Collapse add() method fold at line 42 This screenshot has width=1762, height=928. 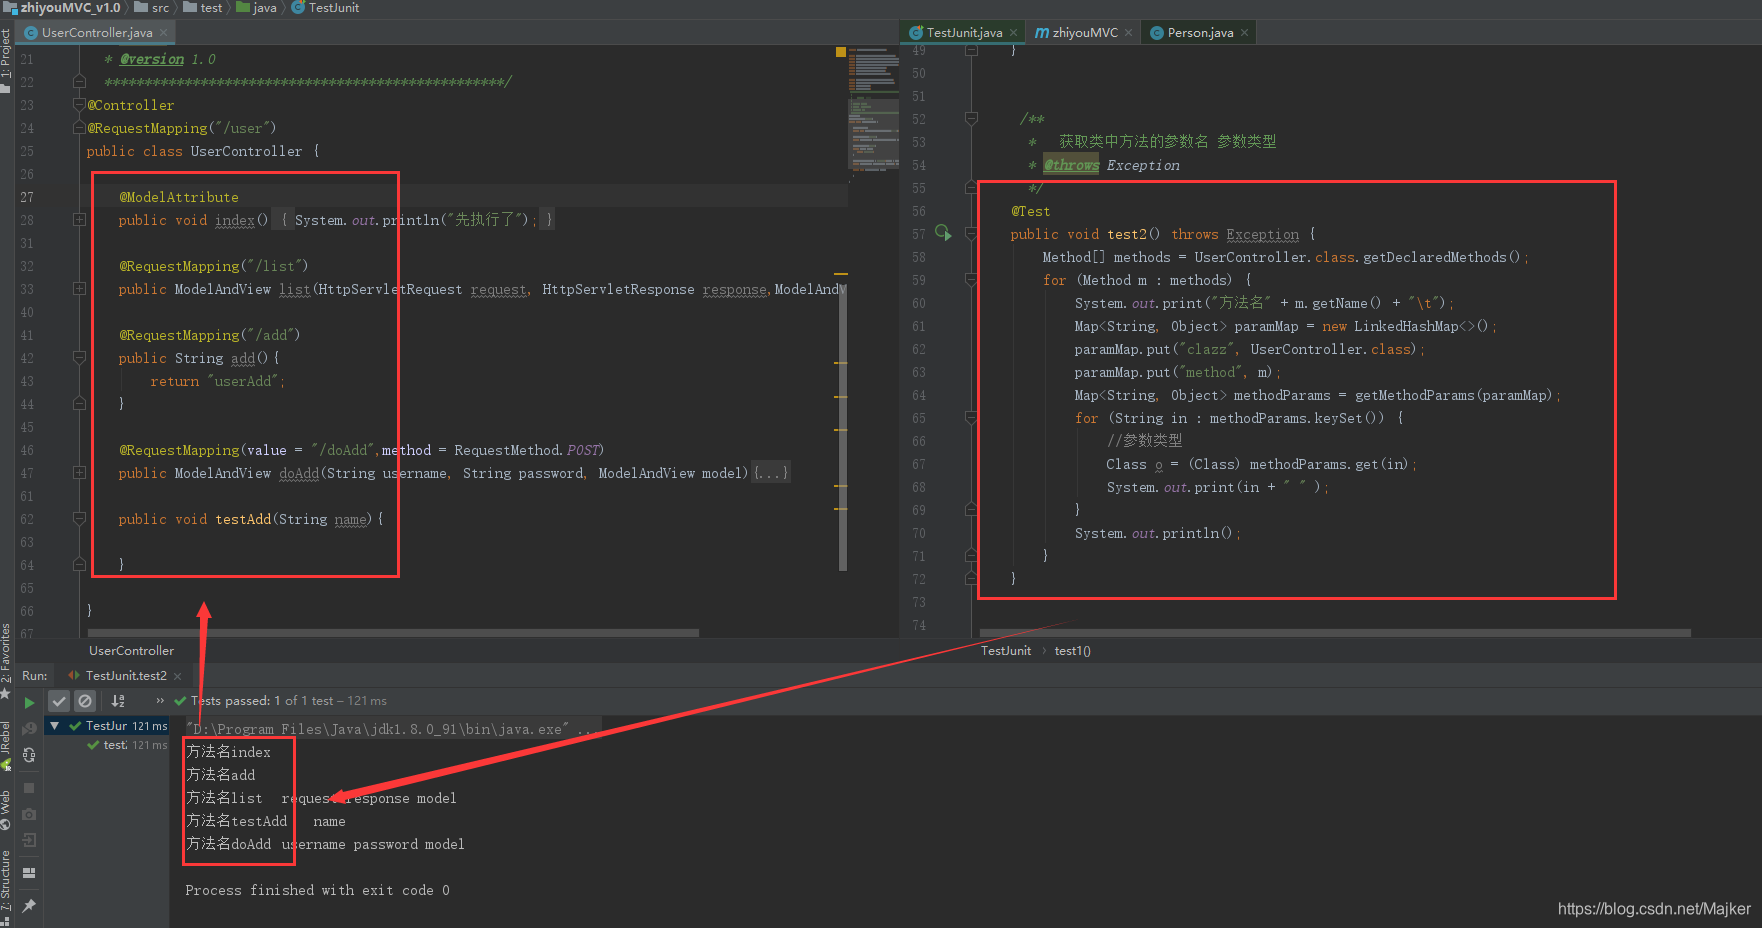pyautogui.click(x=79, y=358)
